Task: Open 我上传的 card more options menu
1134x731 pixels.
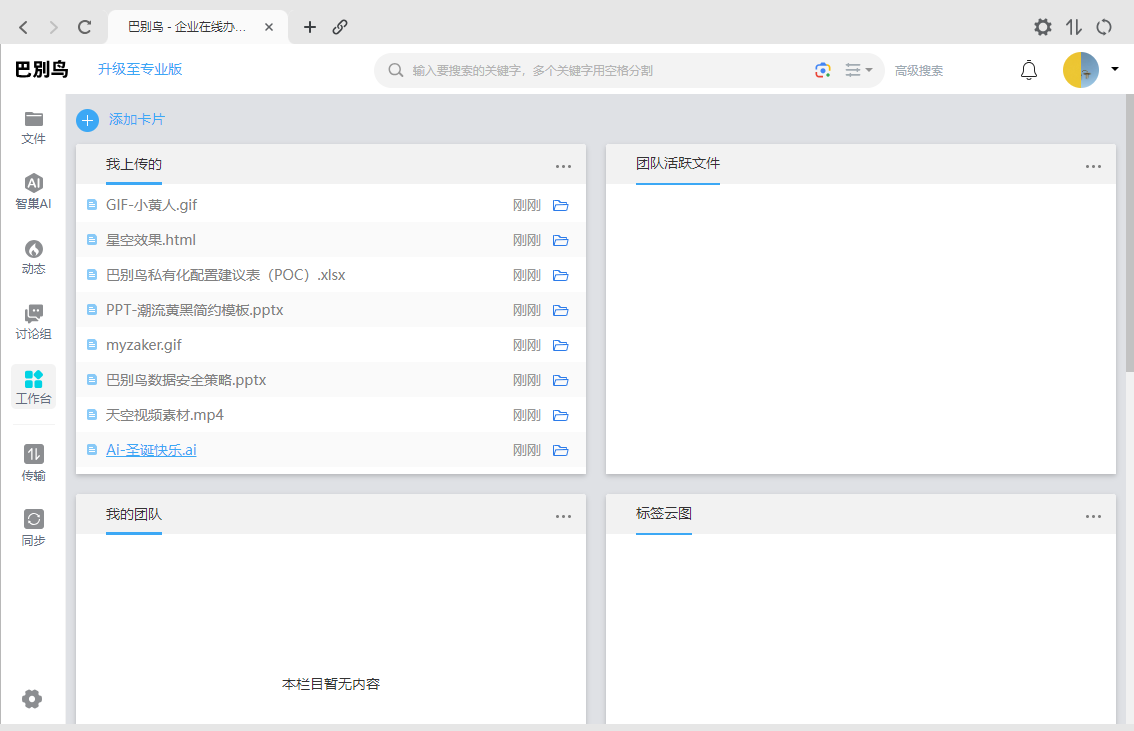Action: [563, 166]
